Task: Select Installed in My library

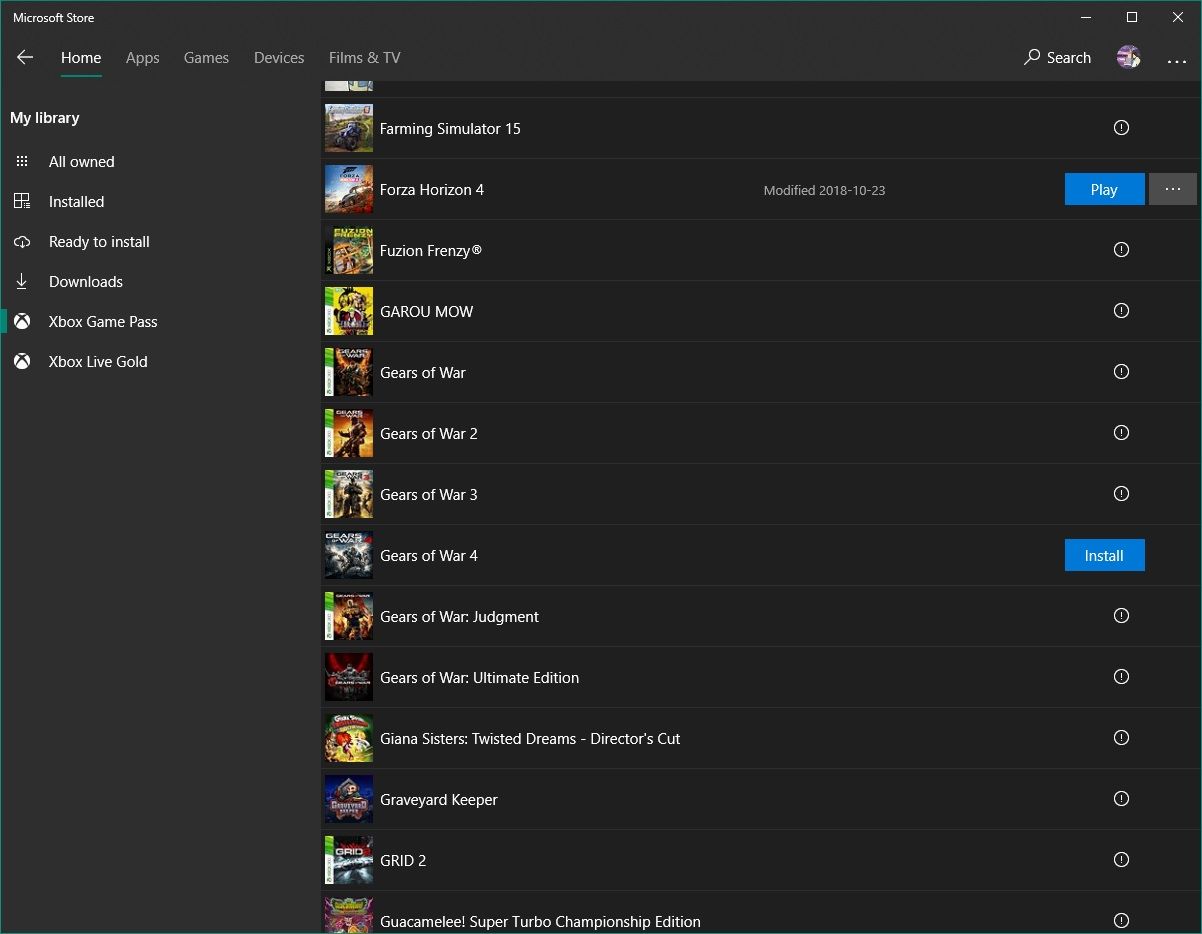Action: click(x=77, y=202)
